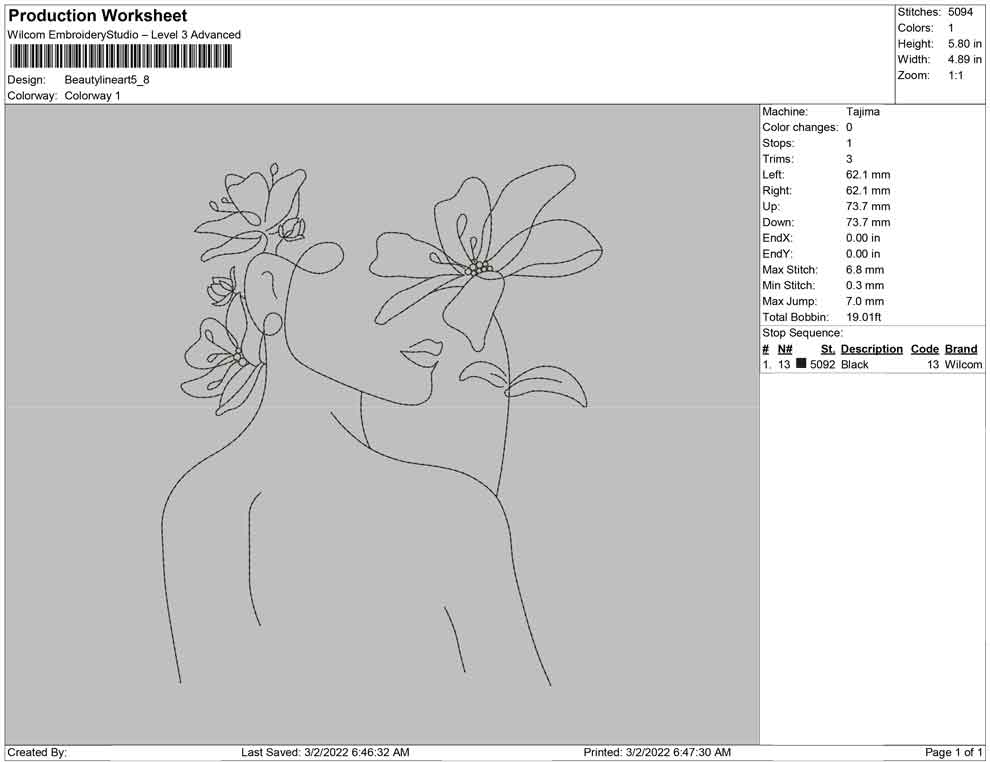Image resolution: width=990 pixels, height=762 pixels.
Task: Click the Description column header
Action: pyautogui.click(x=872, y=349)
